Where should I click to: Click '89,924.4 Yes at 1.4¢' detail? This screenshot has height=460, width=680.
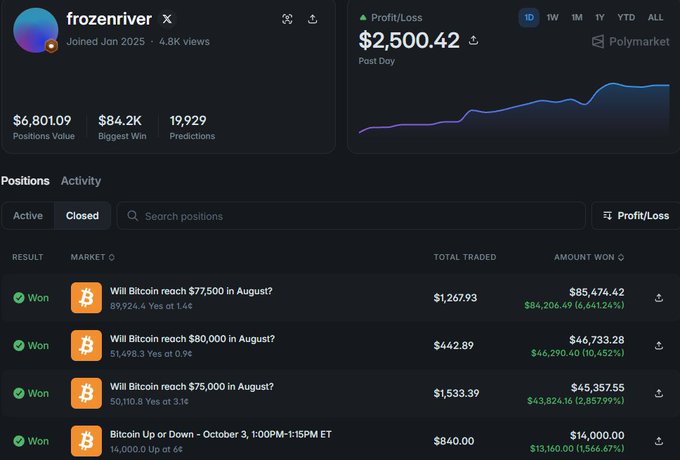pos(151,306)
